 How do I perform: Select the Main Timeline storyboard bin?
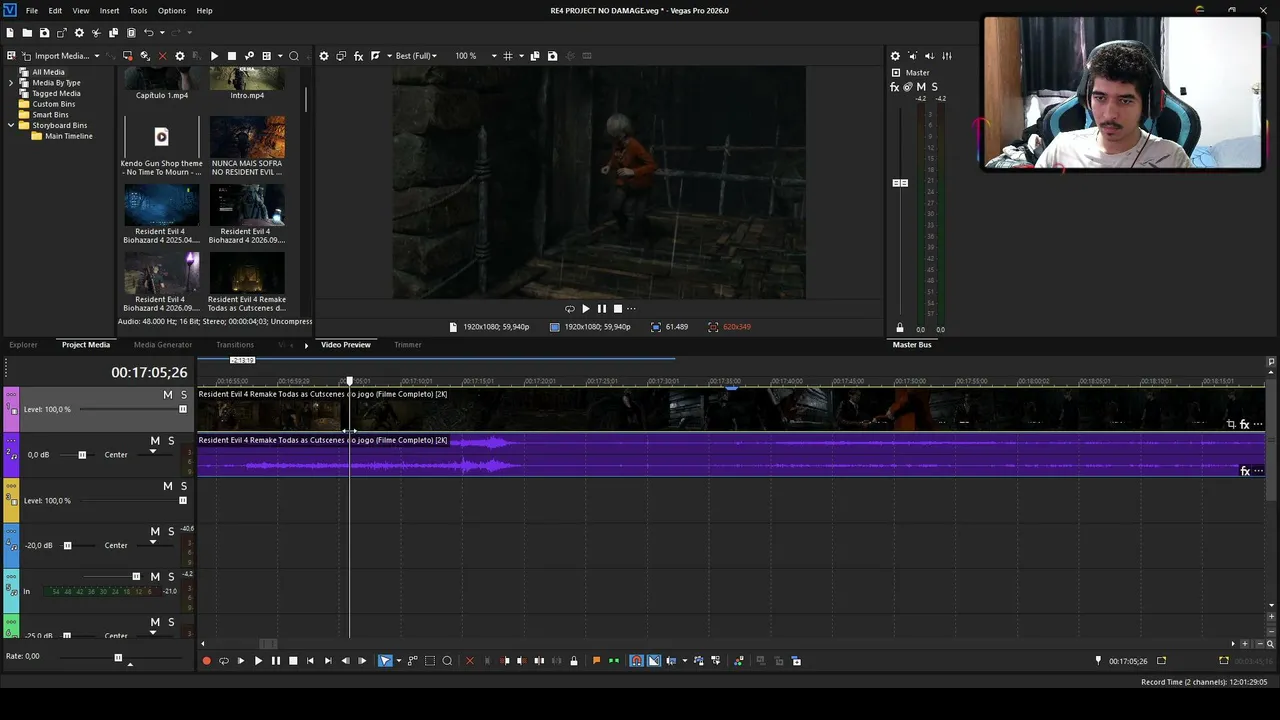(68, 136)
